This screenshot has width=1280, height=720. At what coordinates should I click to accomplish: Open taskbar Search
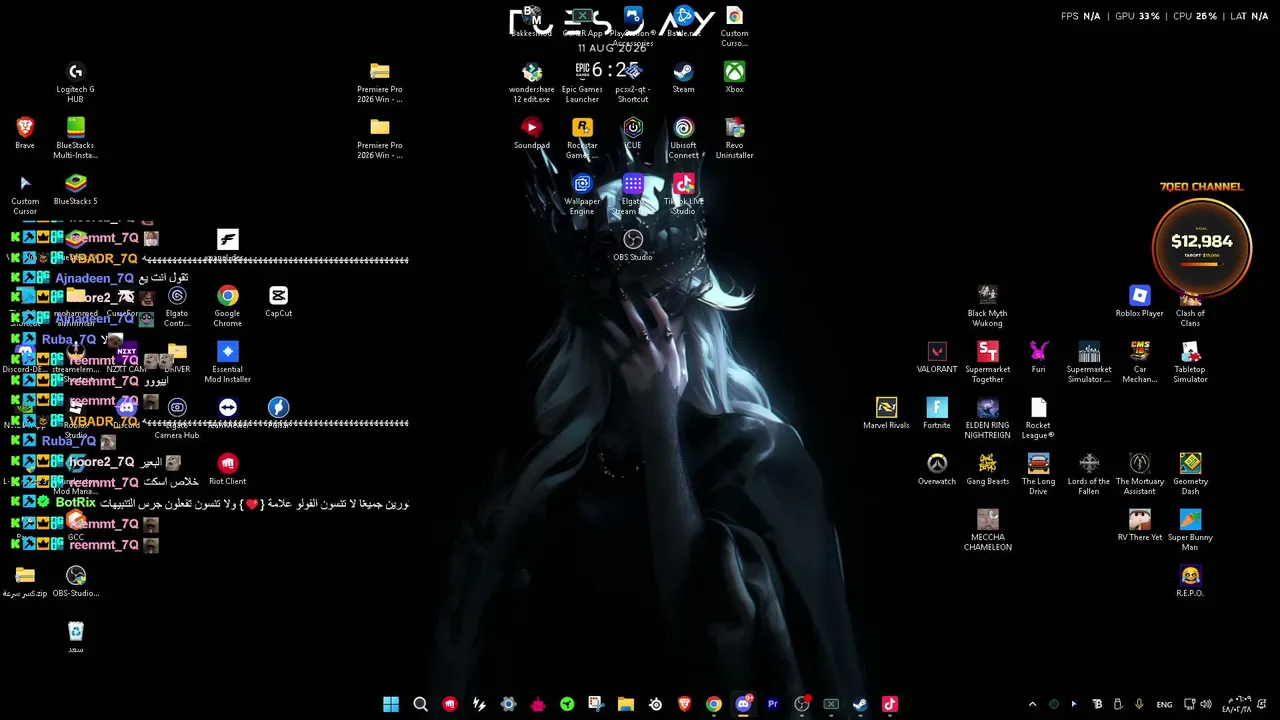coord(420,704)
